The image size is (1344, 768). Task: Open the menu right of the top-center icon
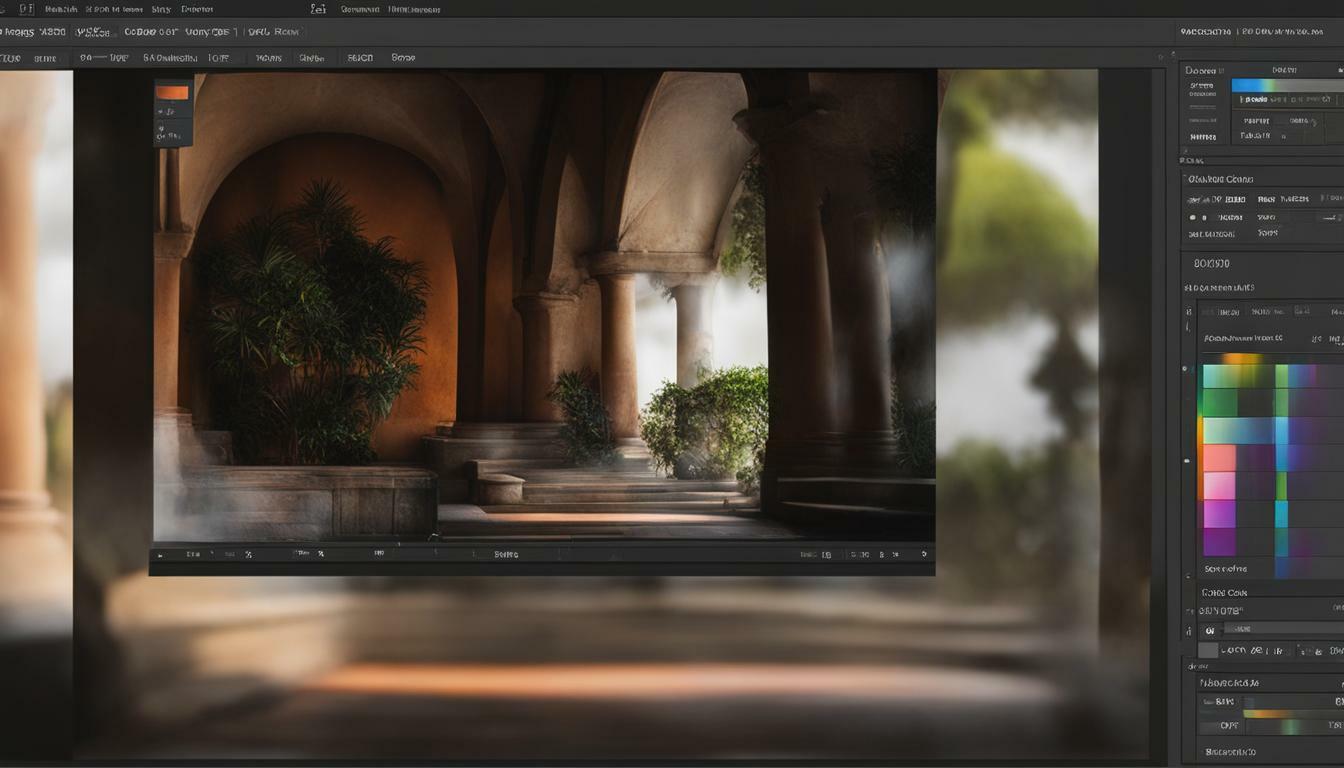tap(359, 9)
